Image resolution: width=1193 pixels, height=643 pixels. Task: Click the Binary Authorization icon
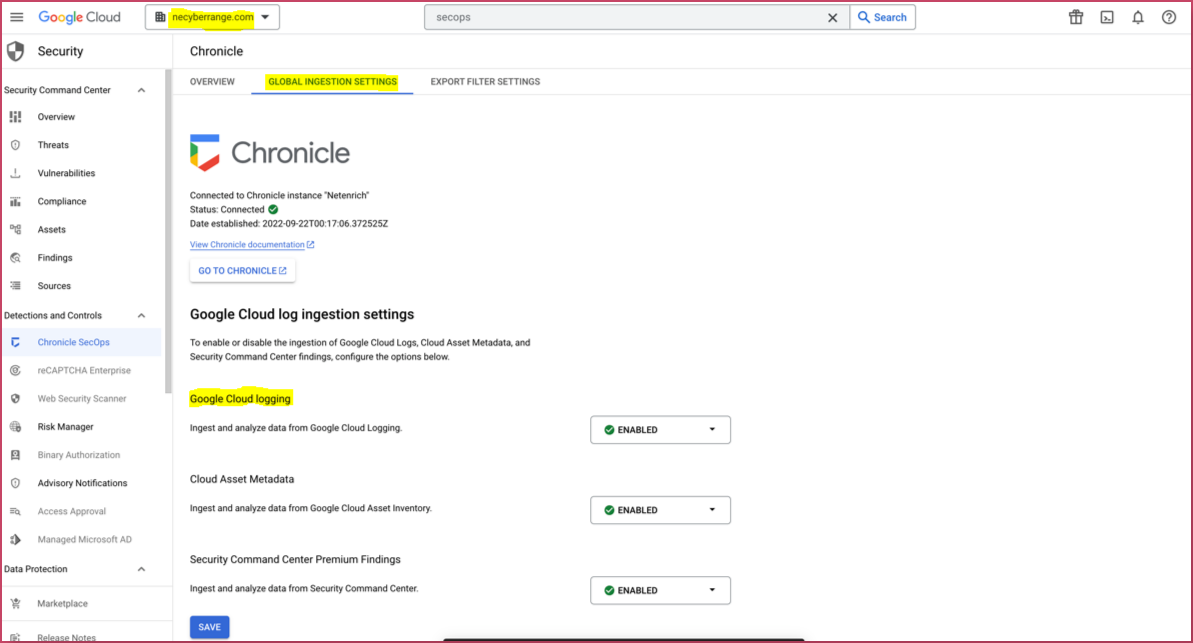(15, 455)
